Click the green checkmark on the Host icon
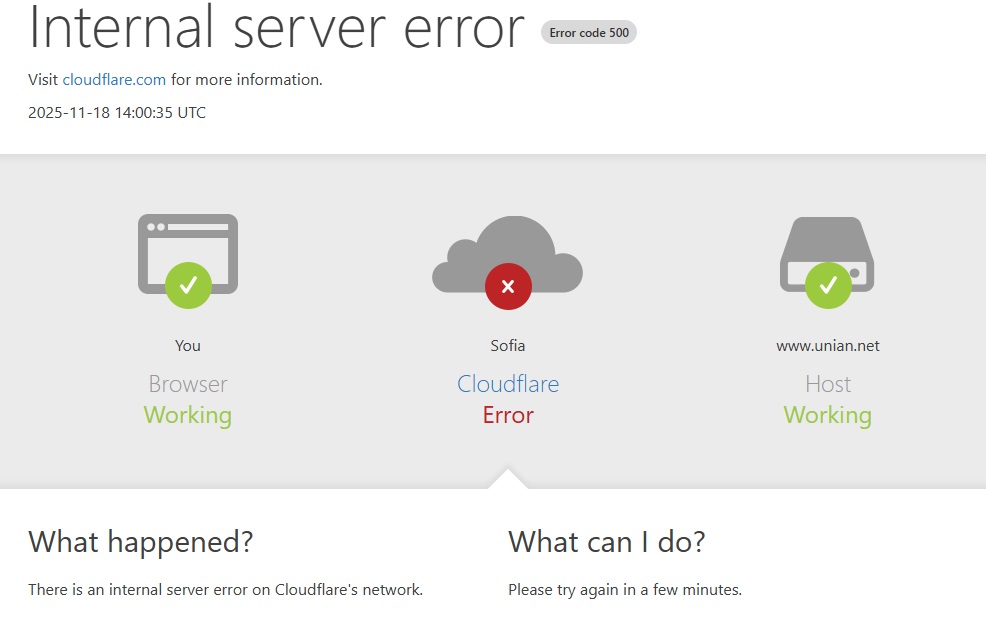The height and width of the screenshot is (624, 986). pyautogui.click(x=827, y=284)
